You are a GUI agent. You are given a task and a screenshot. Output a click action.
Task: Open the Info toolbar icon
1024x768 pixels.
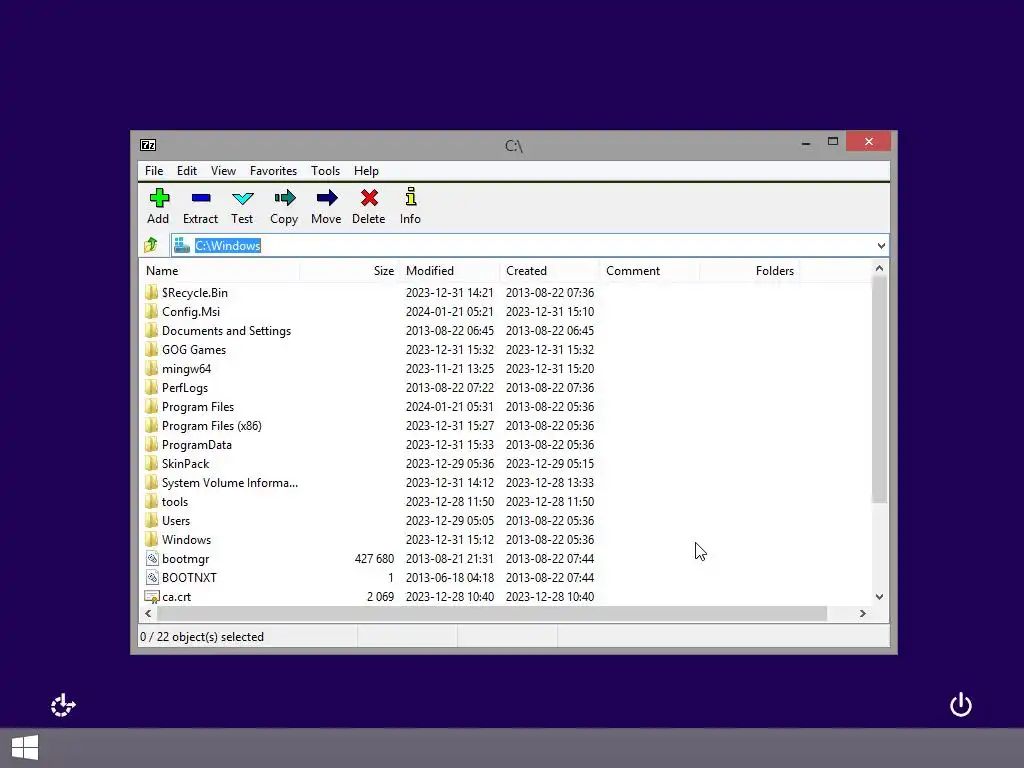pyautogui.click(x=410, y=198)
